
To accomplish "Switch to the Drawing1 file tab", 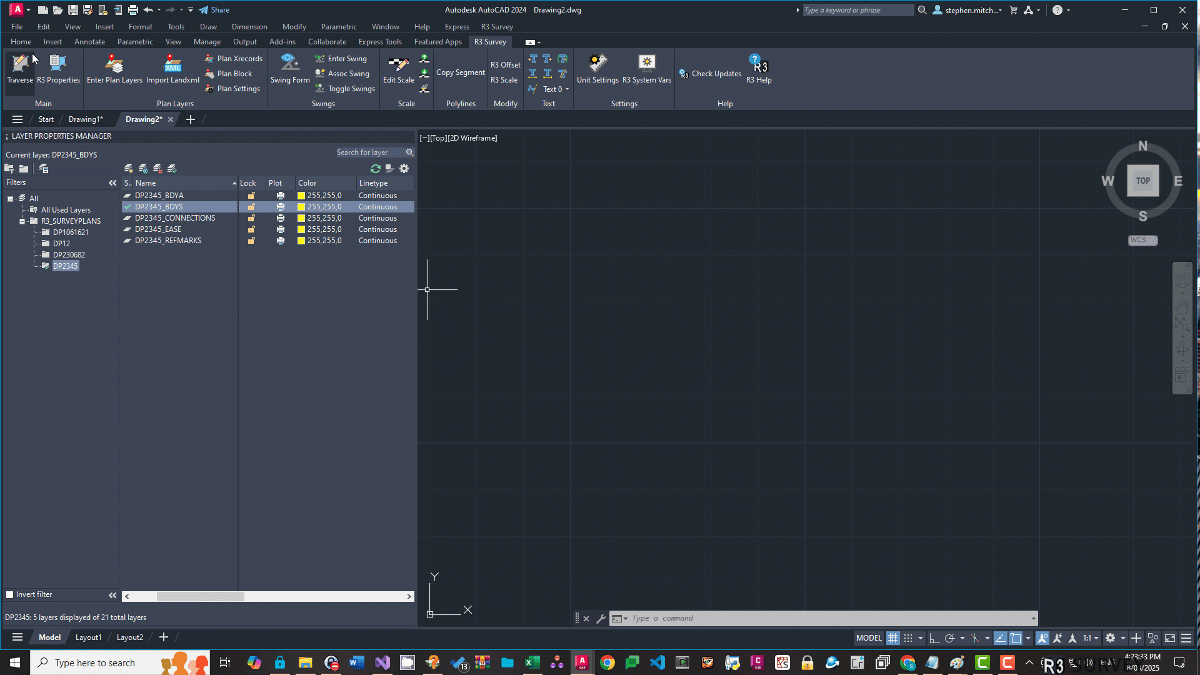I will click(x=86, y=119).
